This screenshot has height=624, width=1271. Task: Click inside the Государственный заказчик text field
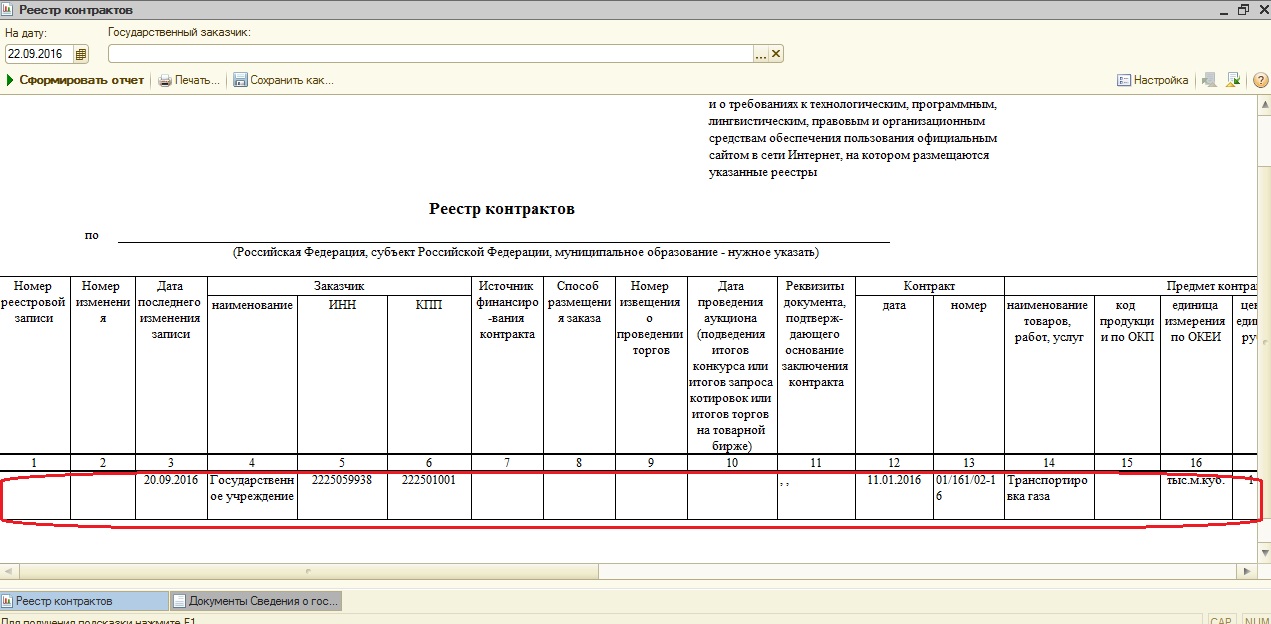pyautogui.click(x=430, y=54)
